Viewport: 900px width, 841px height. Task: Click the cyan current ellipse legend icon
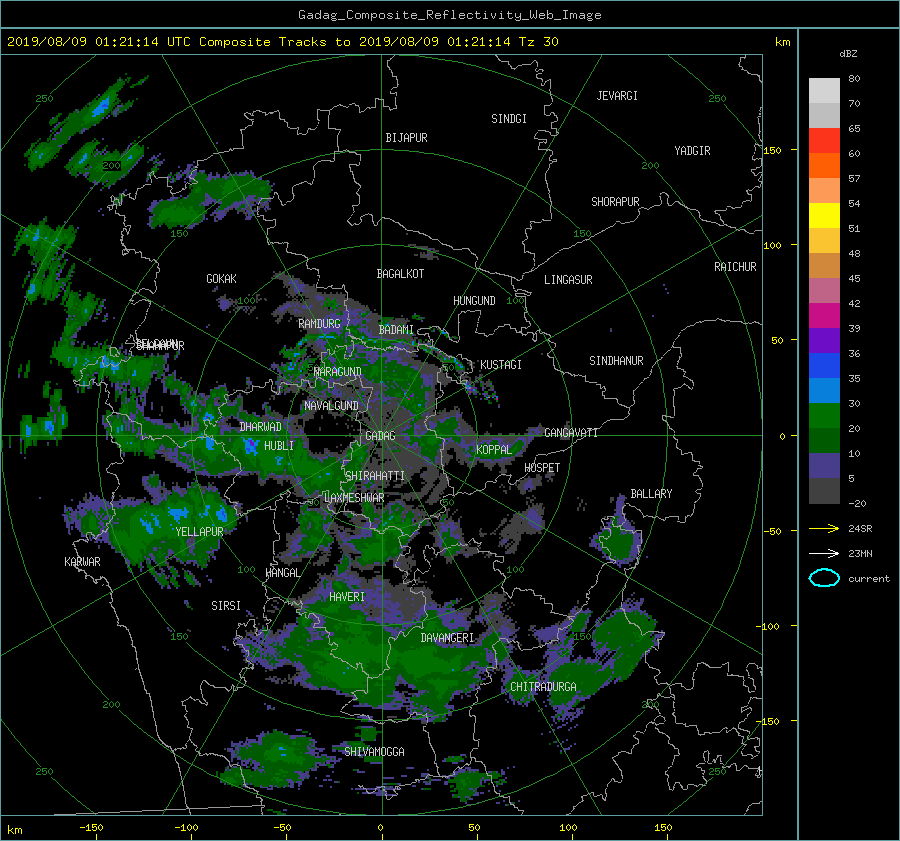[824, 578]
